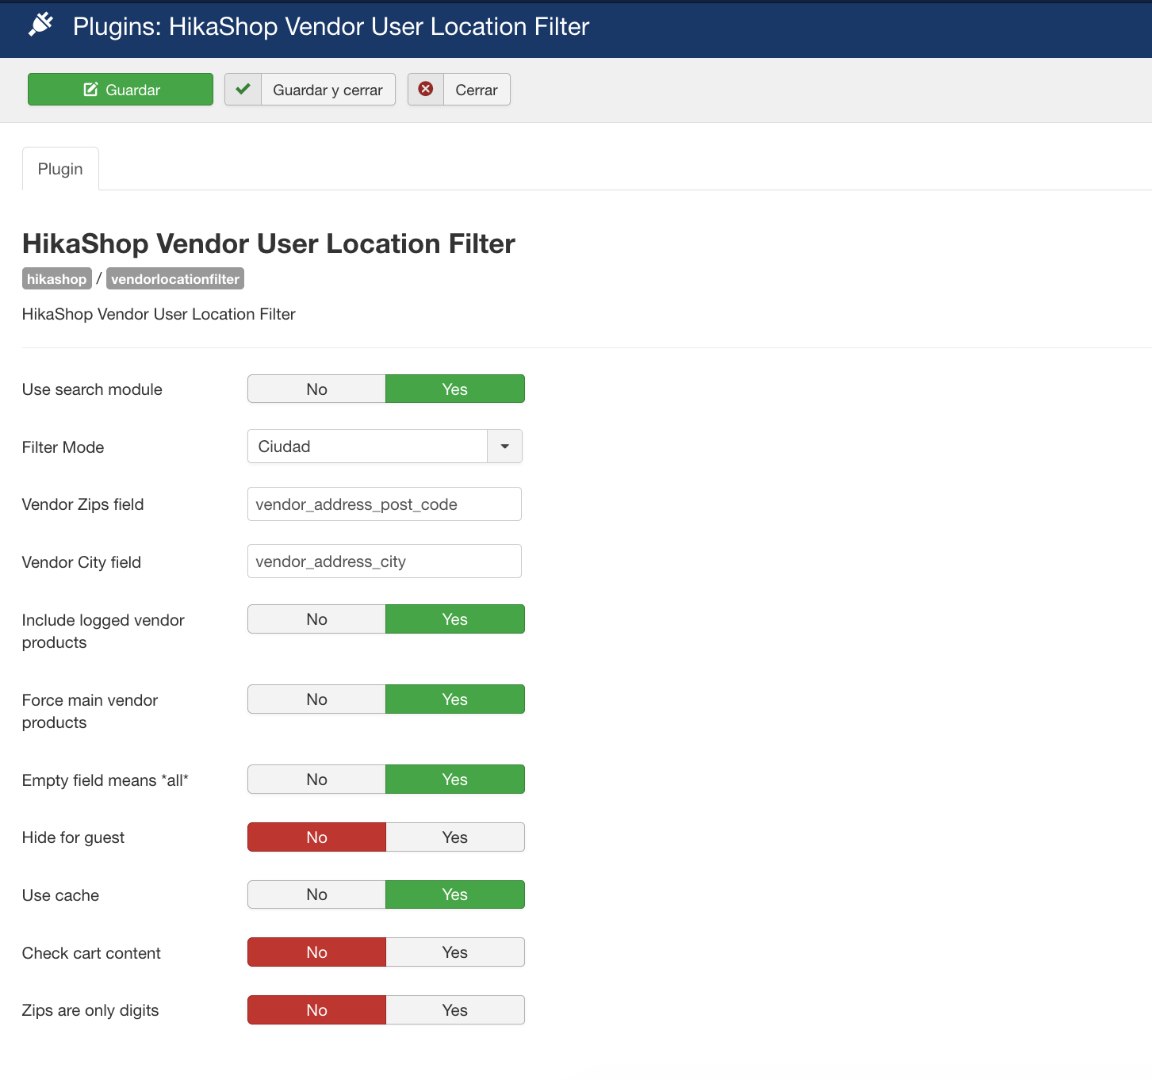Set Check cart content to No
The height and width of the screenshot is (1080, 1152).
[x=317, y=952]
